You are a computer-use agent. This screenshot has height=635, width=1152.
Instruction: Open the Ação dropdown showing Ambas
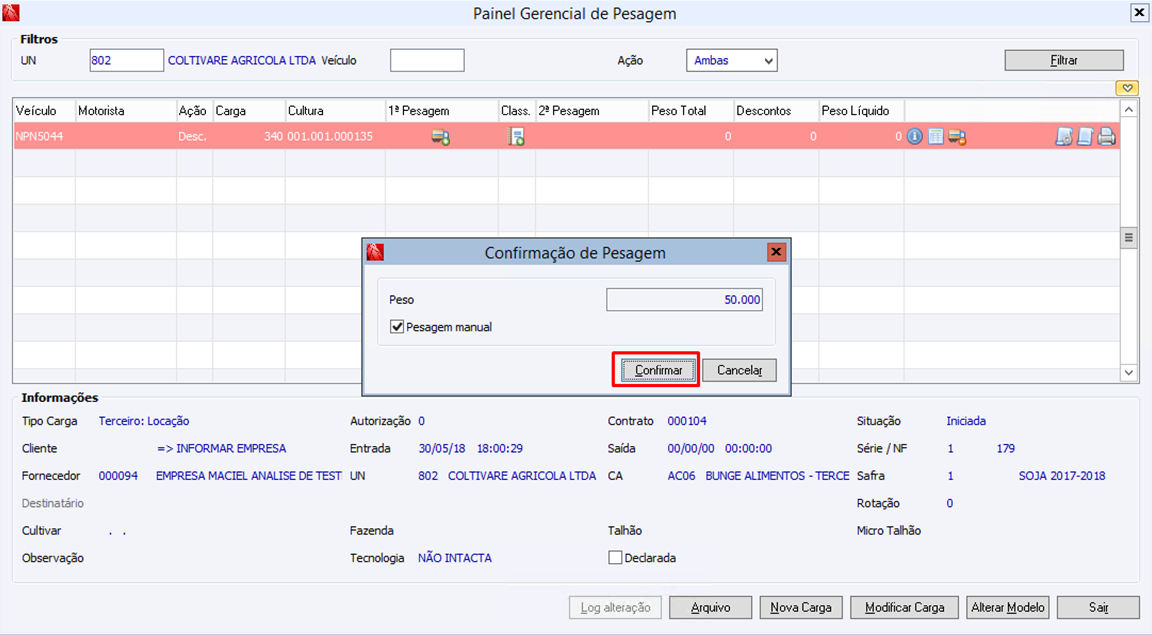(x=732, y=60)
